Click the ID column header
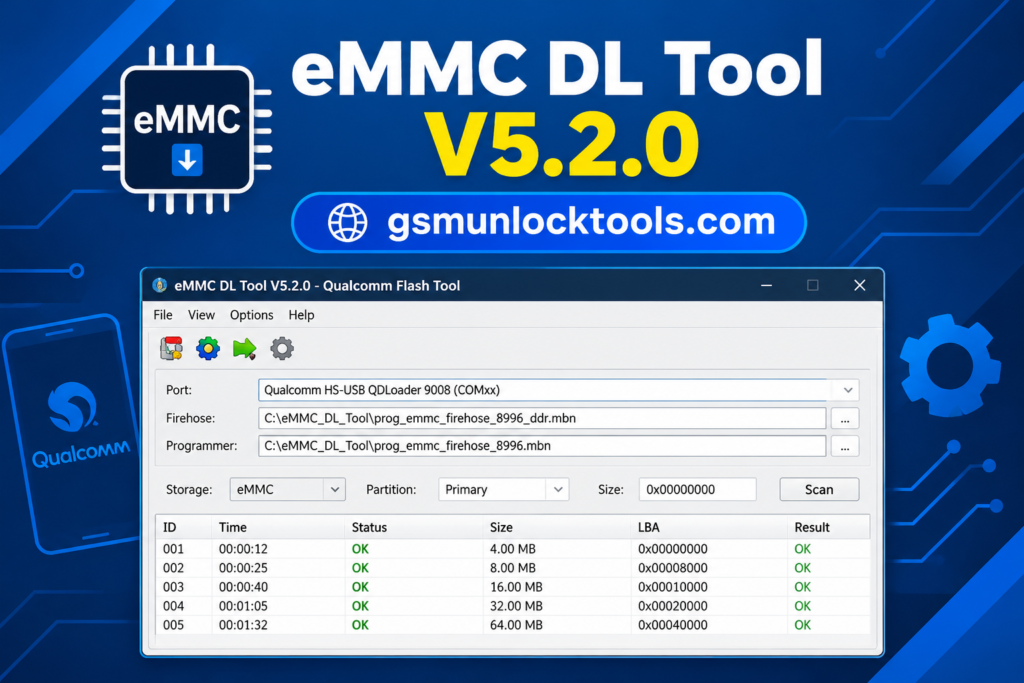Viewport: 1024px width, 683px height. click(x=184, y=527)
